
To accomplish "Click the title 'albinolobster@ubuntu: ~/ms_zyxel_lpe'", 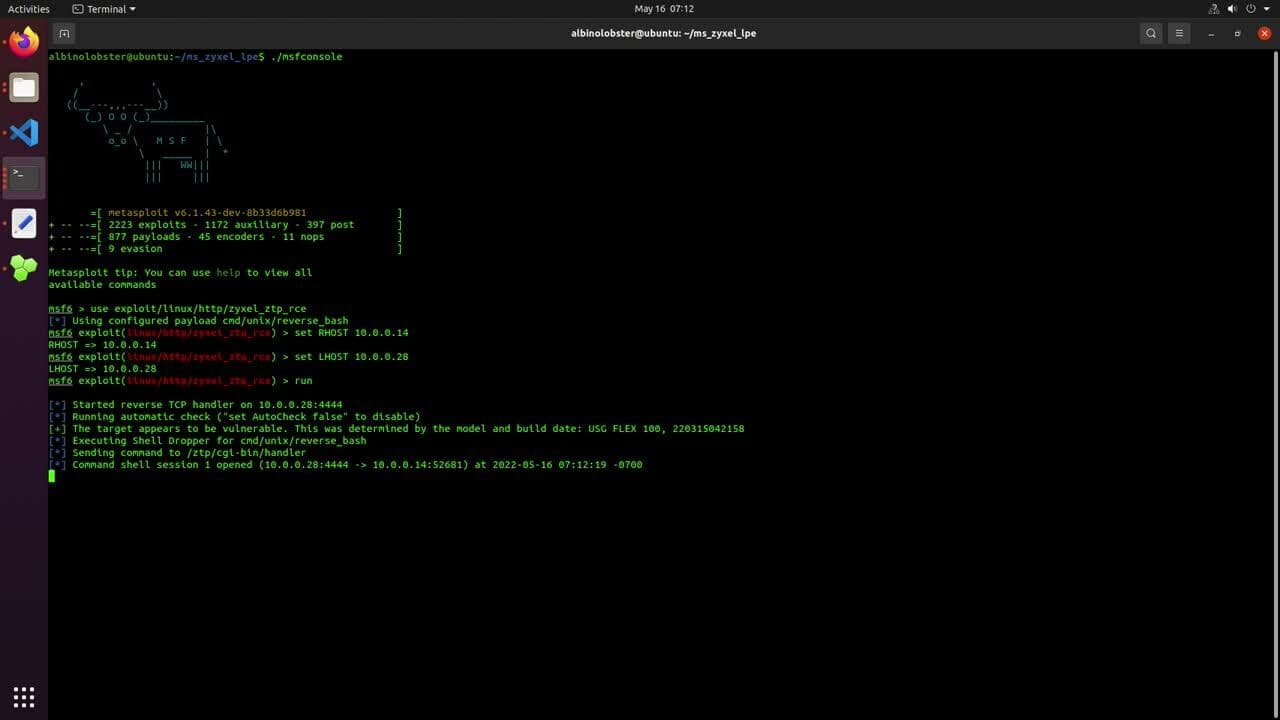I will tap(663, 33).
